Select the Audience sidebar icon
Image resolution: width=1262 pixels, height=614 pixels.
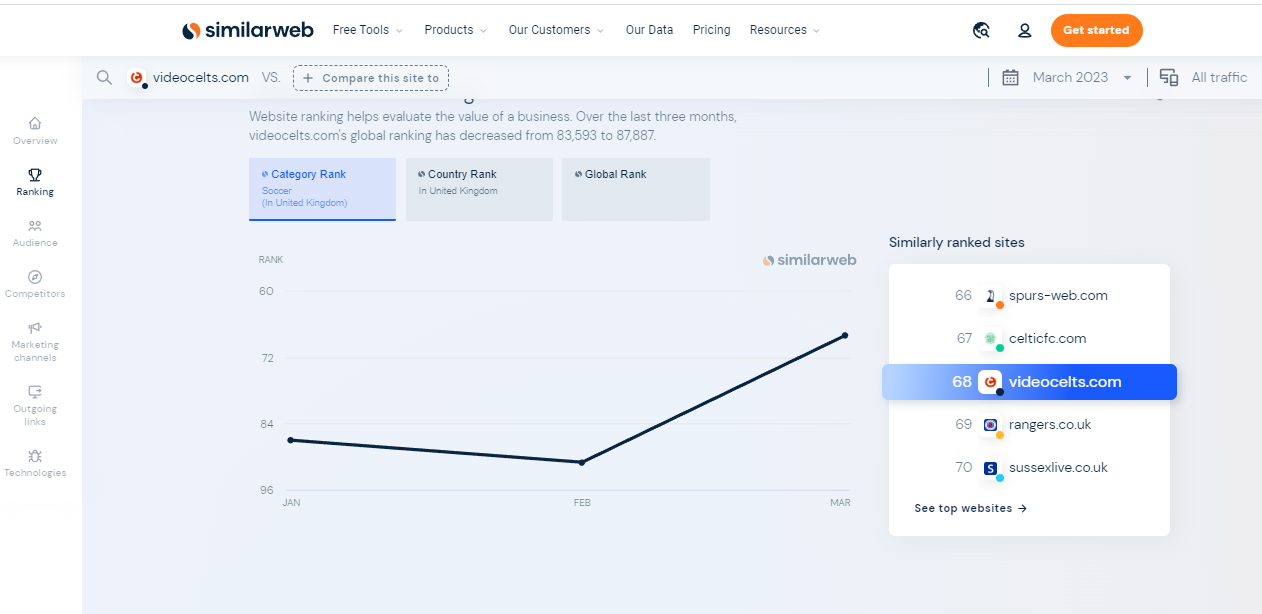[35, 227]
